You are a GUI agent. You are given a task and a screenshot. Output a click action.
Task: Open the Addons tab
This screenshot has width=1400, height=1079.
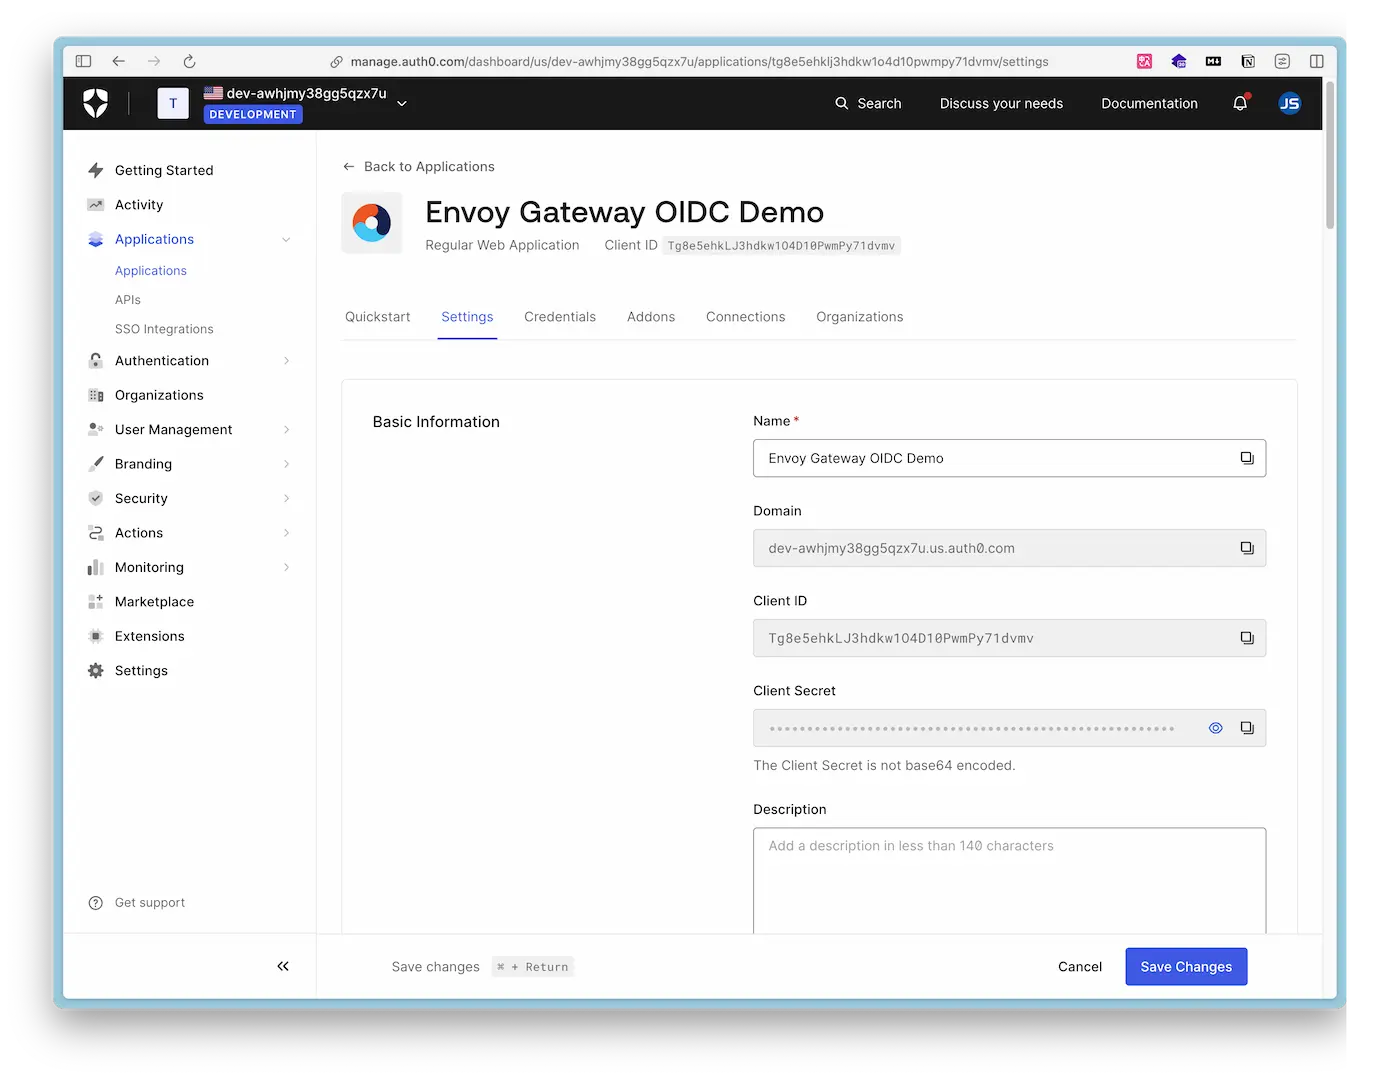click(x=651, y=317)
